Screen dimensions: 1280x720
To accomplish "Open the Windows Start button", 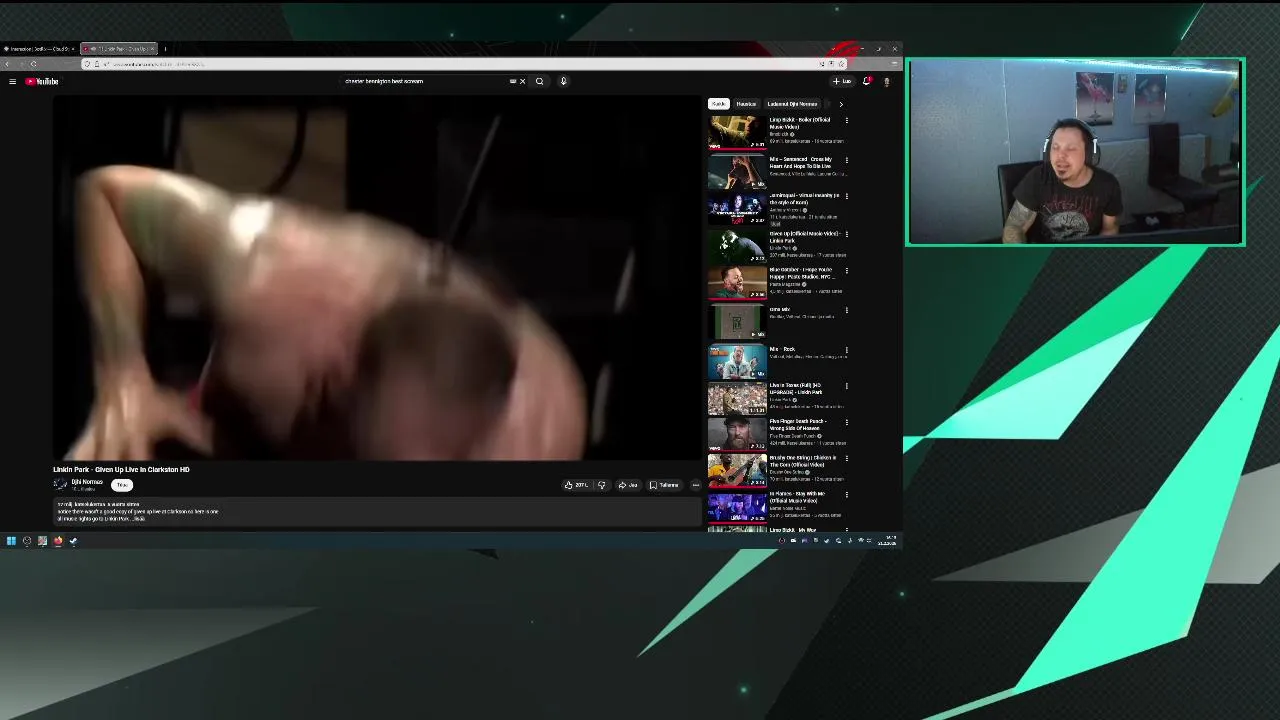I will coord(11,541).
